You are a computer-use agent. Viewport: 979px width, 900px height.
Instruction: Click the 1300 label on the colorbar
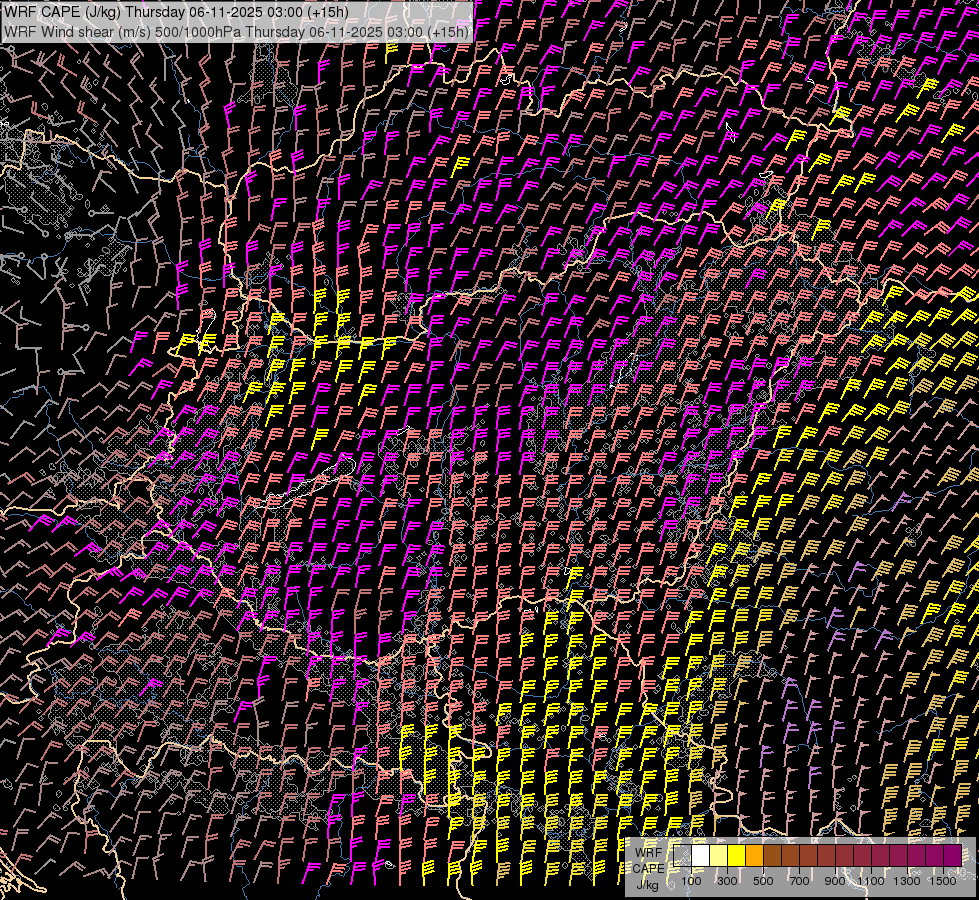click(x=907, y=881)
